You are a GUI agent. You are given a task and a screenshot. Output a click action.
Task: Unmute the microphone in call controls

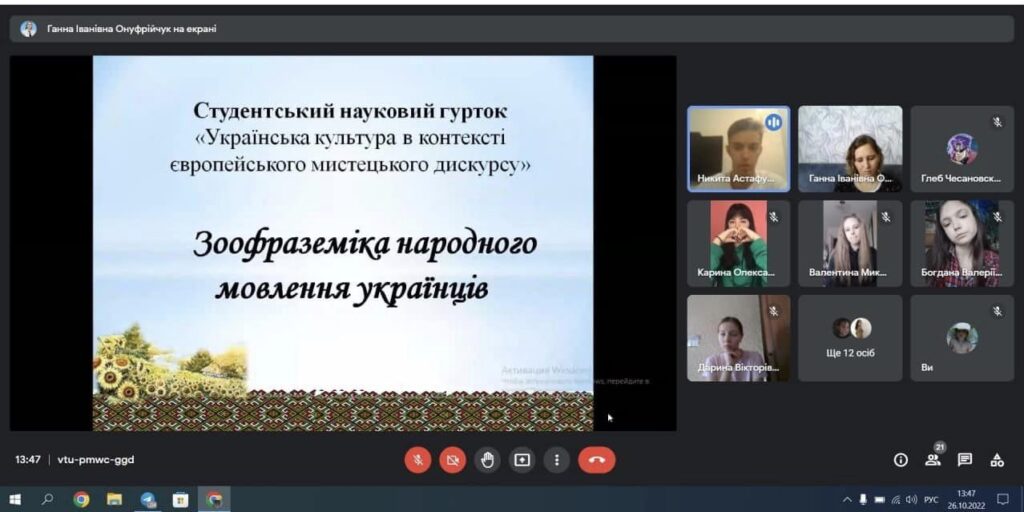coord(418,460)
